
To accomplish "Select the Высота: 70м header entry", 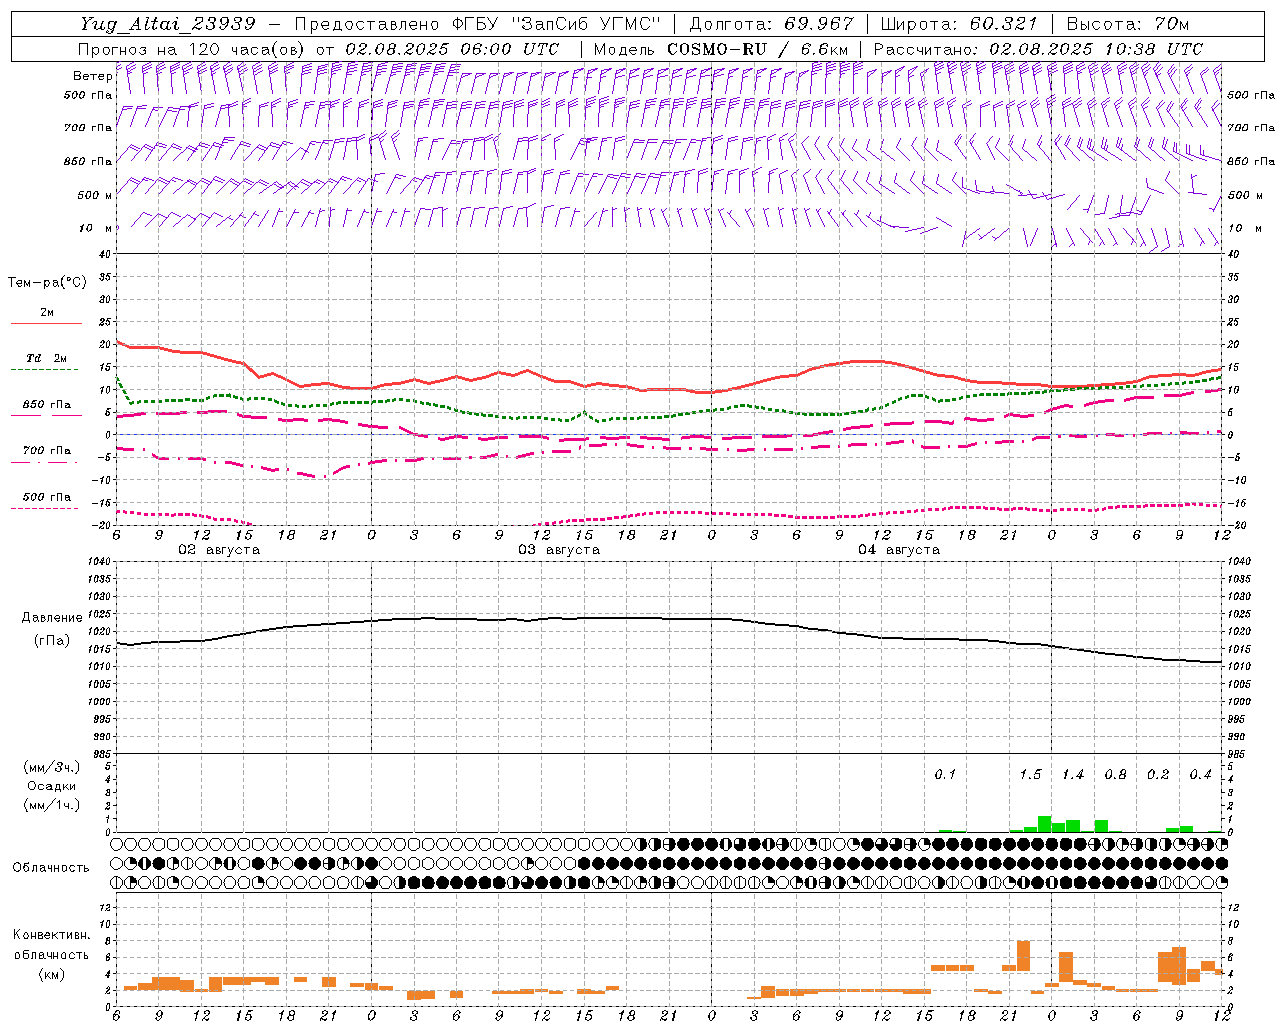I will pyautogui.click(x=1128, y=23).
